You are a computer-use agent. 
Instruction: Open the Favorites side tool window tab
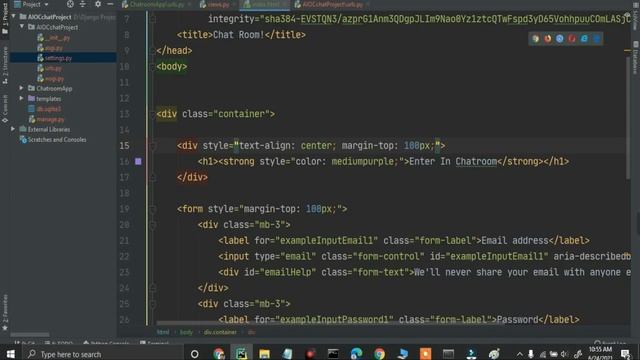click(x=5, y=312)
